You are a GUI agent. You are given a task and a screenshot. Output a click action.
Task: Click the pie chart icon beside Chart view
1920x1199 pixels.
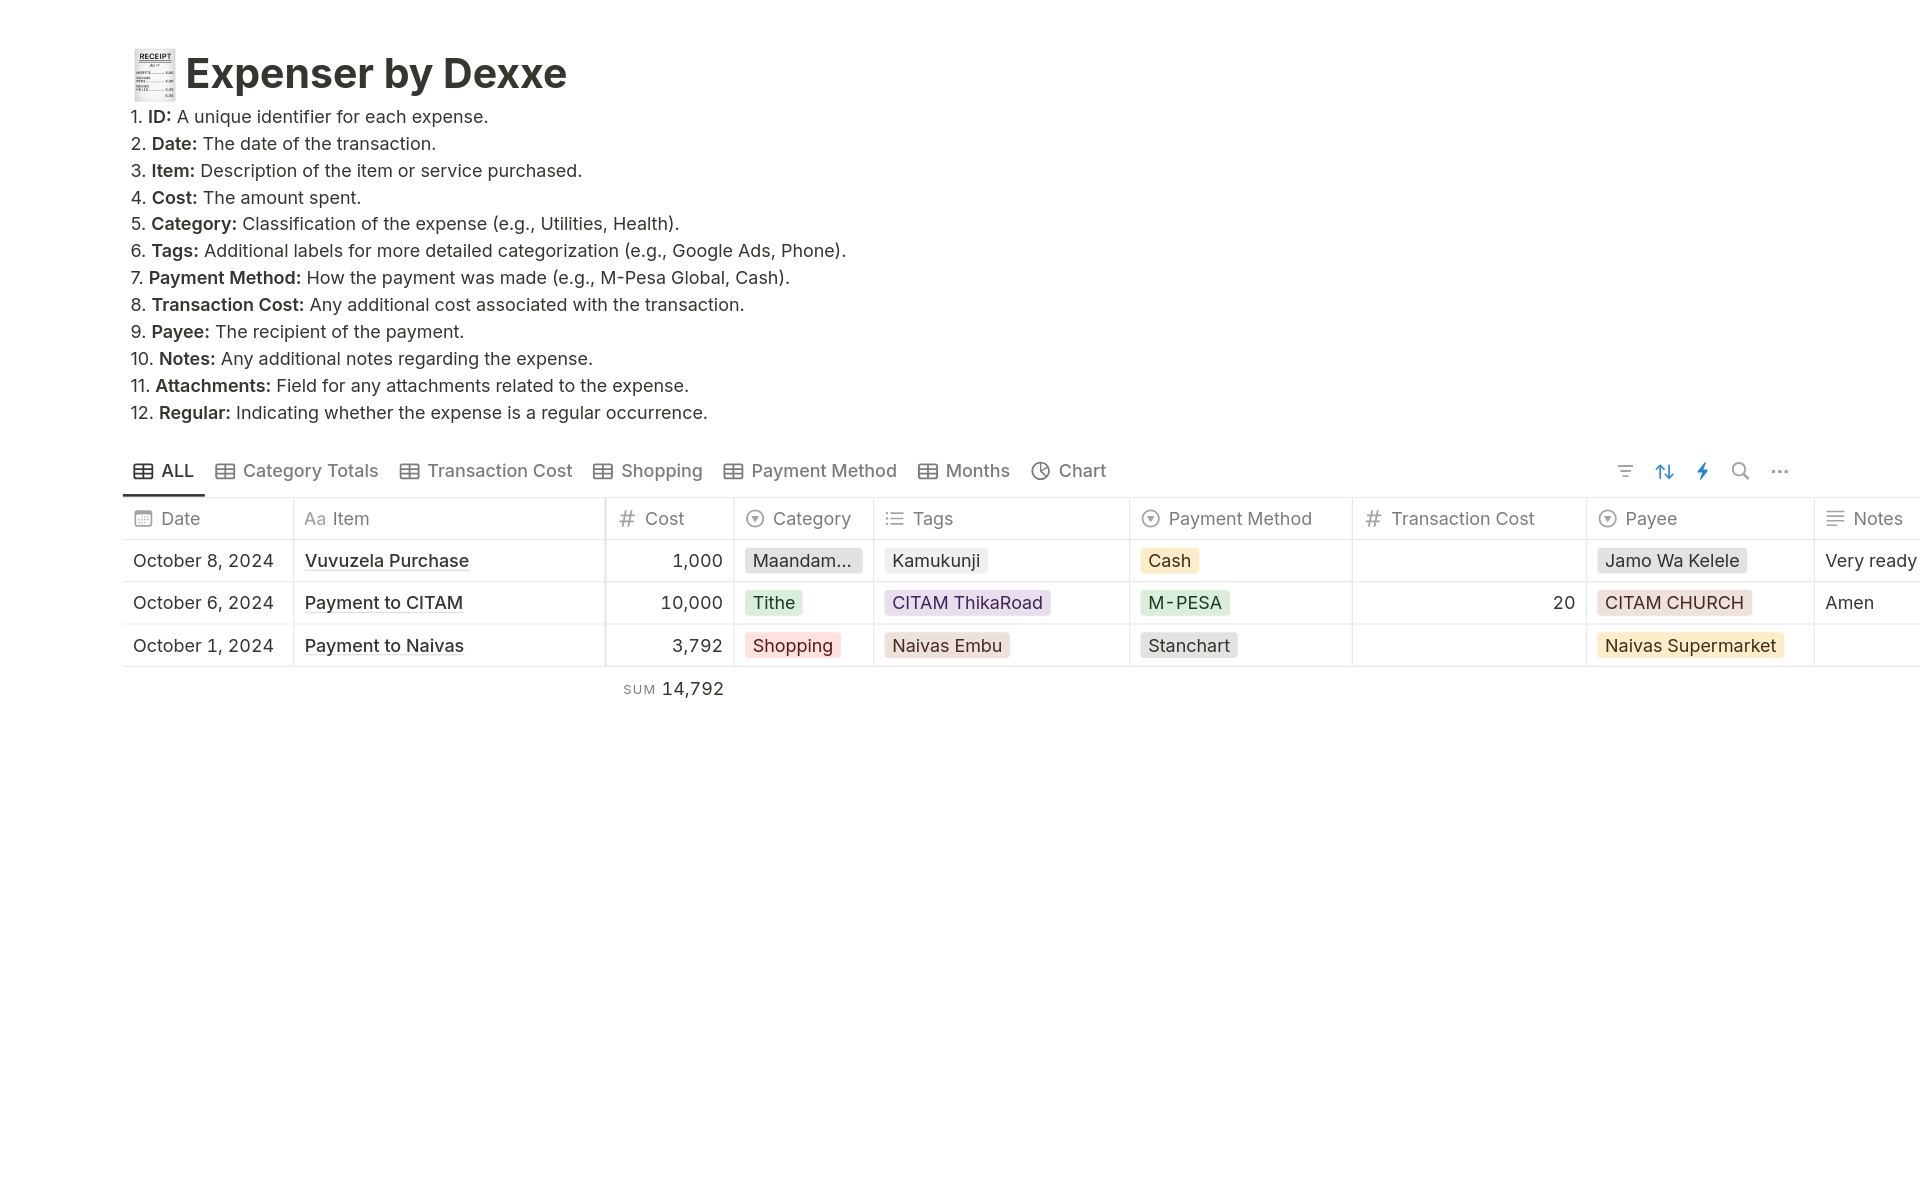point(1040,471)
